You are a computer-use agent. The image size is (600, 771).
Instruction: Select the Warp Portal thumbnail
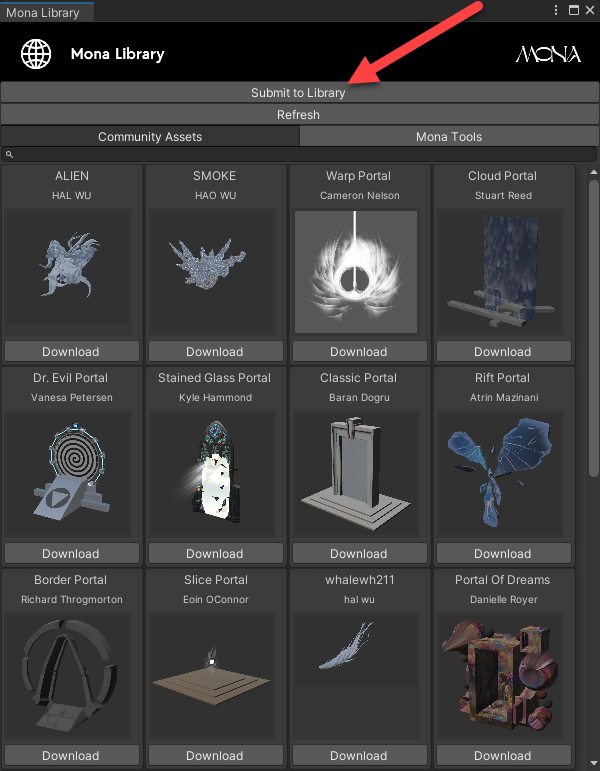pos(356,272)
